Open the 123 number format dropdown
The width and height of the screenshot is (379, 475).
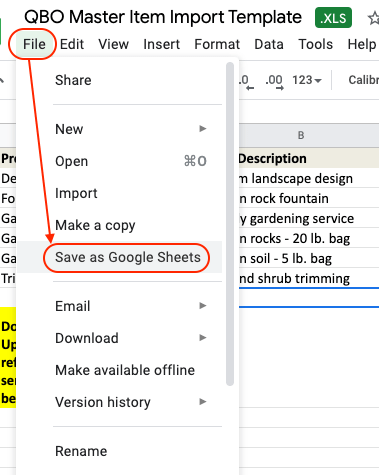pyautogui.click(x=307, y=80)
